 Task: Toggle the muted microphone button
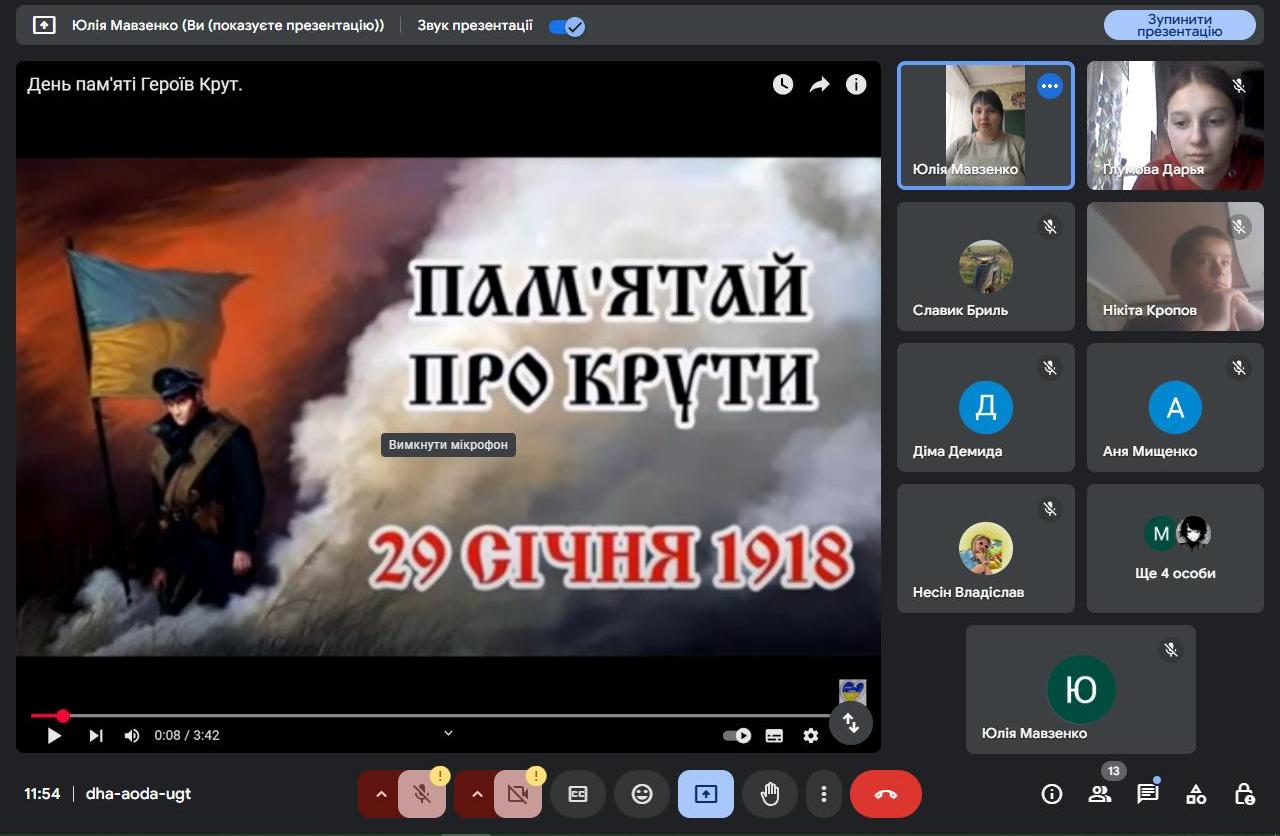[422, 794]
